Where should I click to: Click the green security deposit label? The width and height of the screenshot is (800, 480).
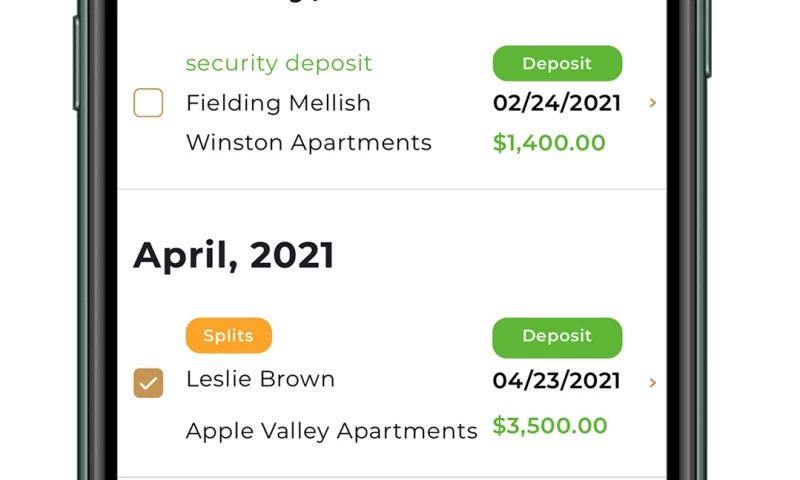click(278, 63)
